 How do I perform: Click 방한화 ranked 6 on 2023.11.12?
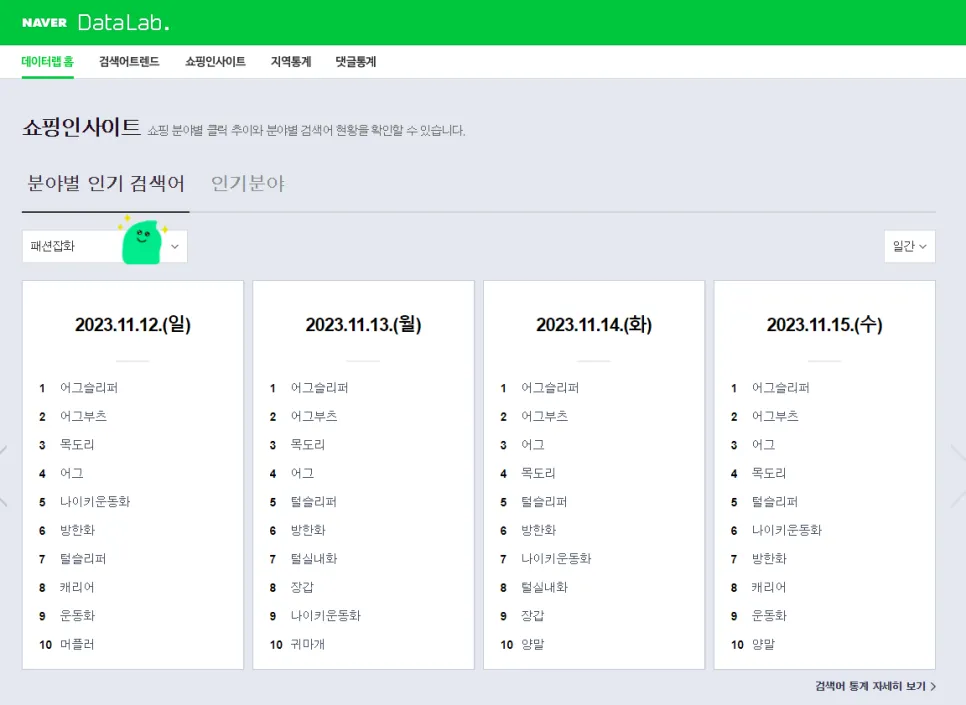click(x=77, y=530)
